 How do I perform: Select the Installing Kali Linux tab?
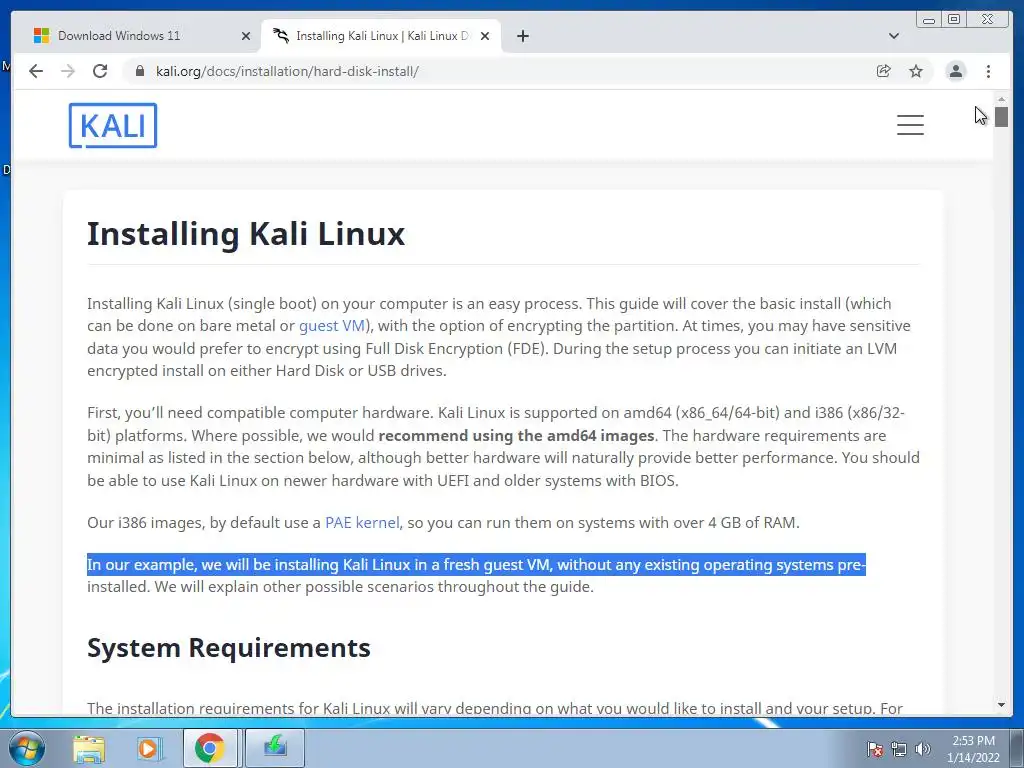(x=381, y=36)
